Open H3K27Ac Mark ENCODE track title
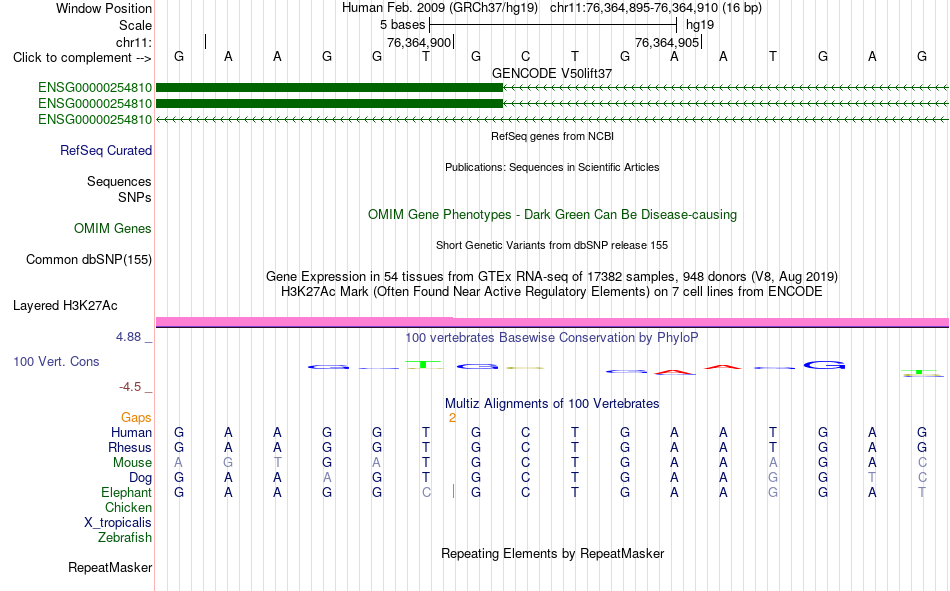 552,292
